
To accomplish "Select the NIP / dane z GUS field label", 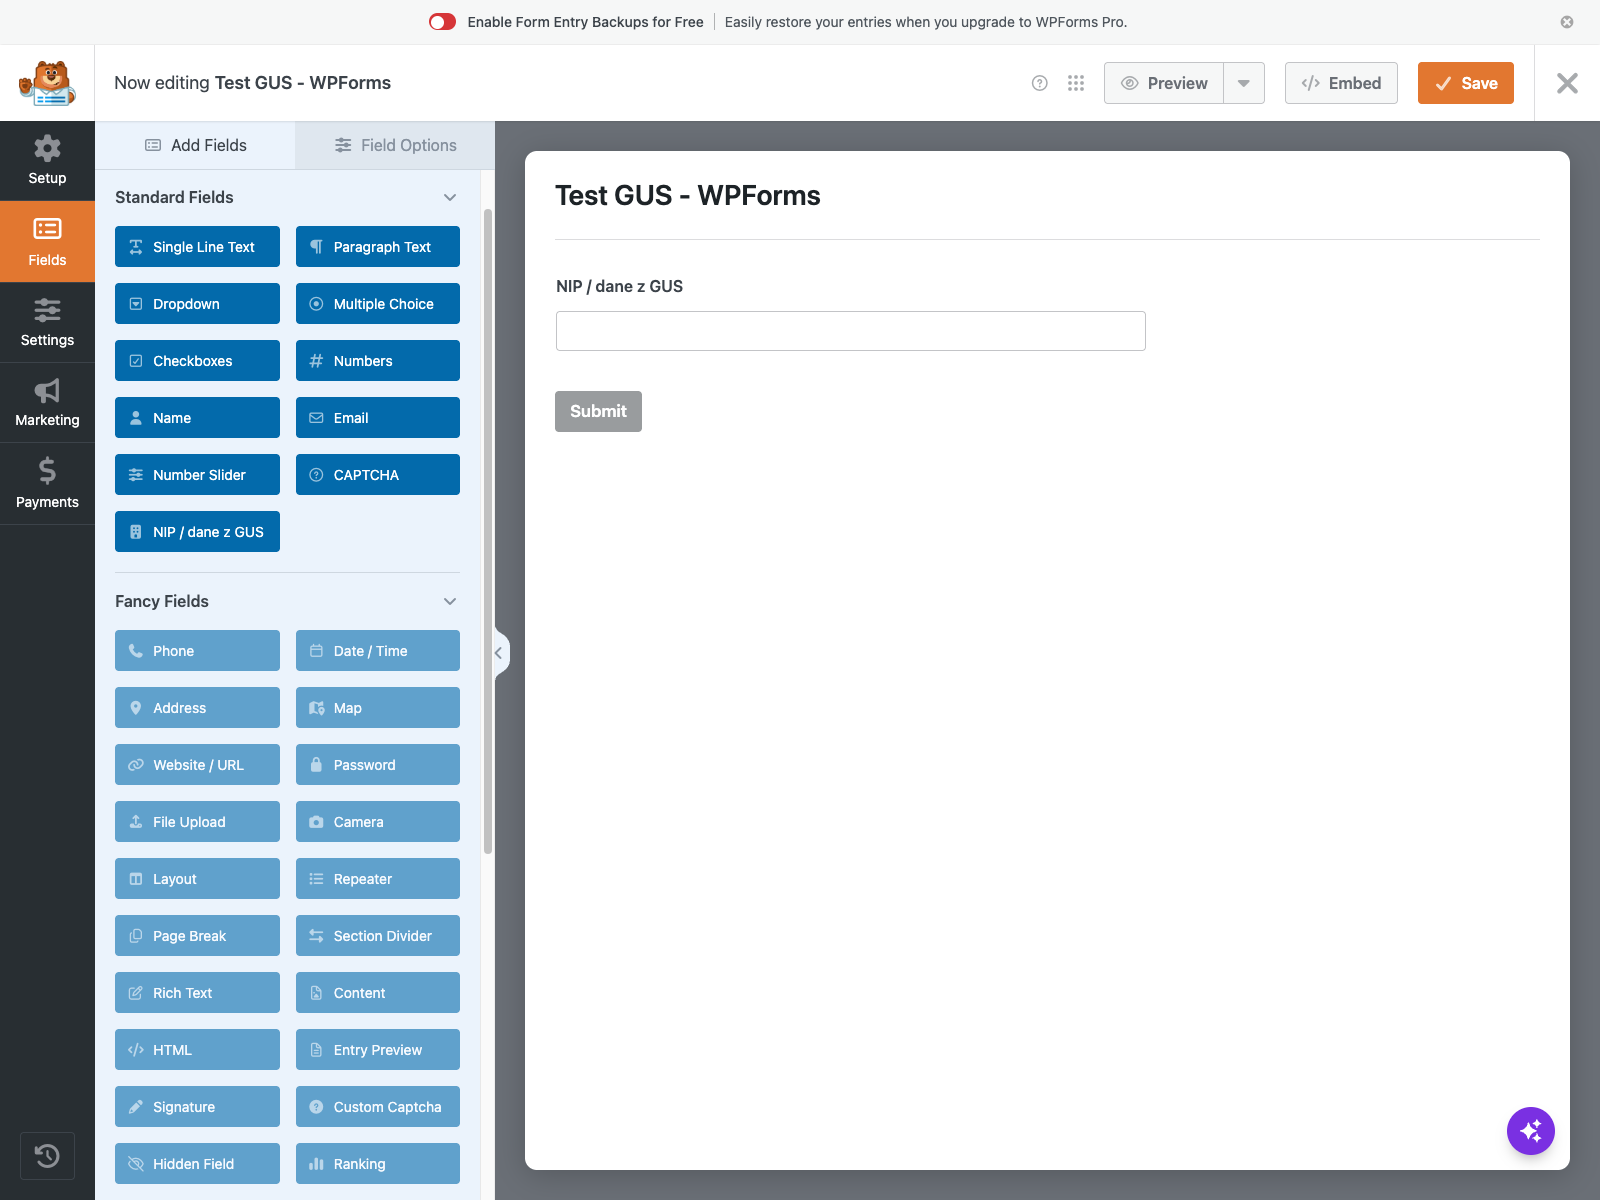I will (x=619, y=286).
